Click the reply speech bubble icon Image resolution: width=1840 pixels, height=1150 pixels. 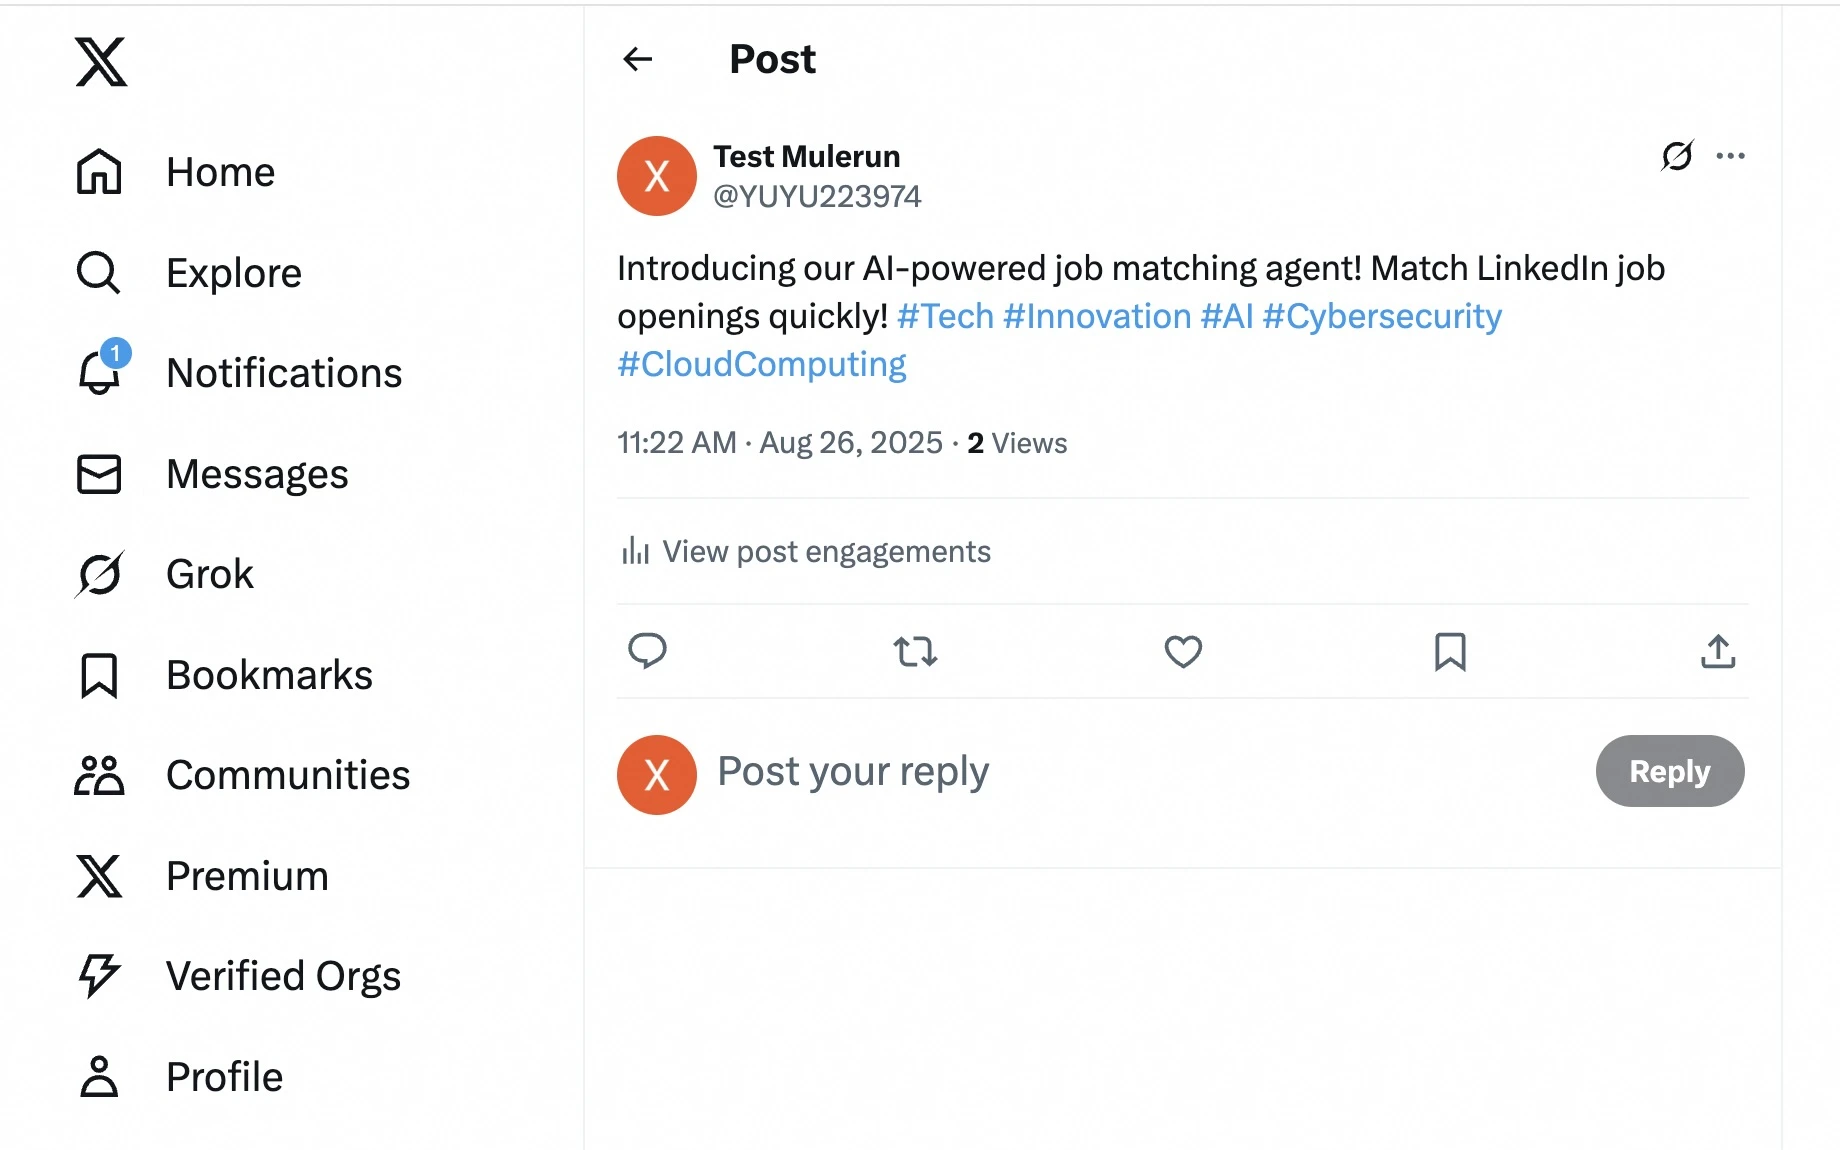pyautogui.click(x=647, y=651)
